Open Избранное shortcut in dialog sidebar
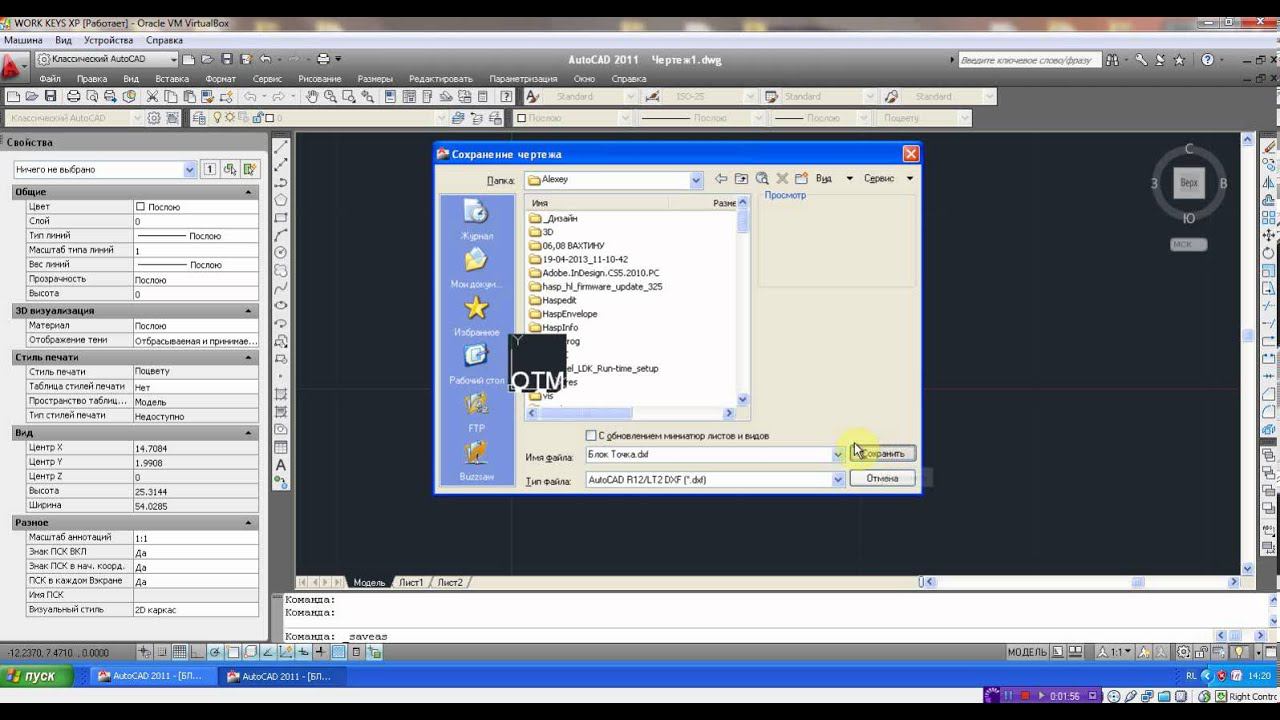 tap(476, 315)
